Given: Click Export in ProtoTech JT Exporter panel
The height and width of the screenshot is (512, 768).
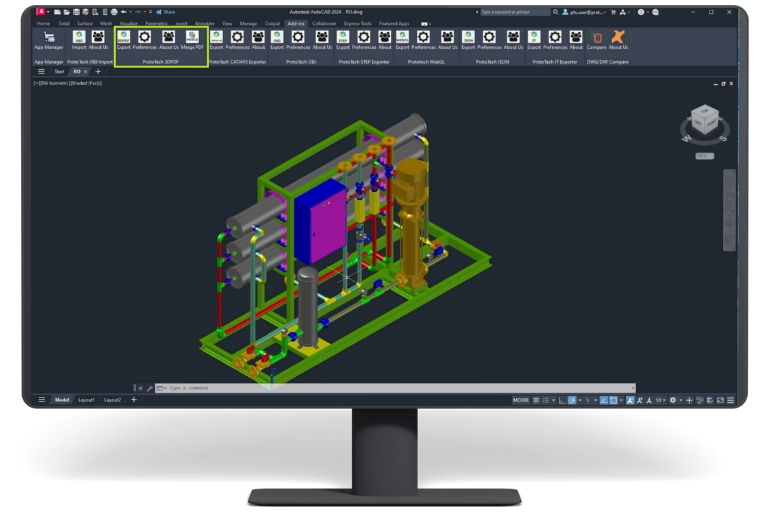Looking at the screenshot, I should pos(534,40).
